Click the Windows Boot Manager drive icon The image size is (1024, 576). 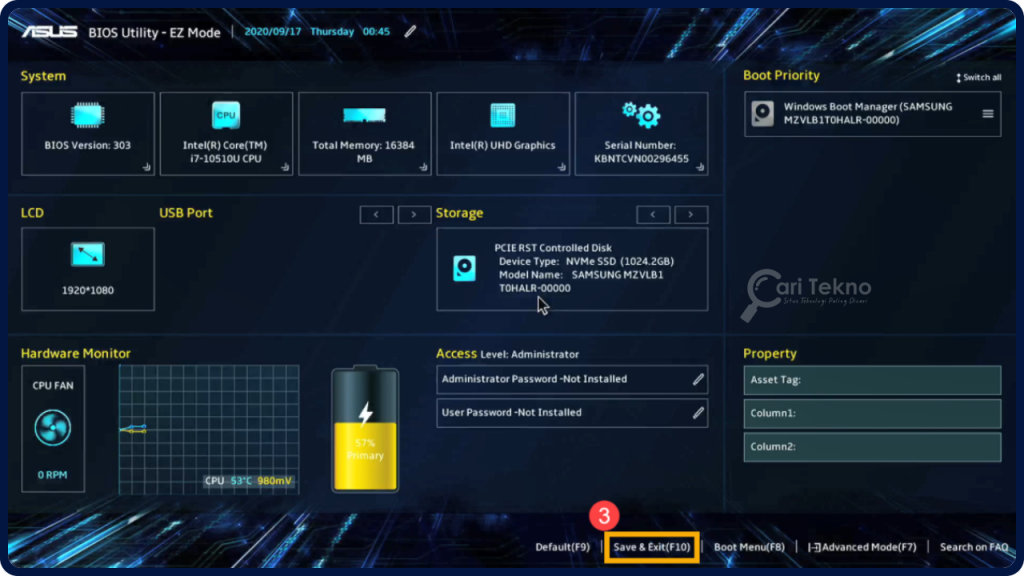pos(762,114)
